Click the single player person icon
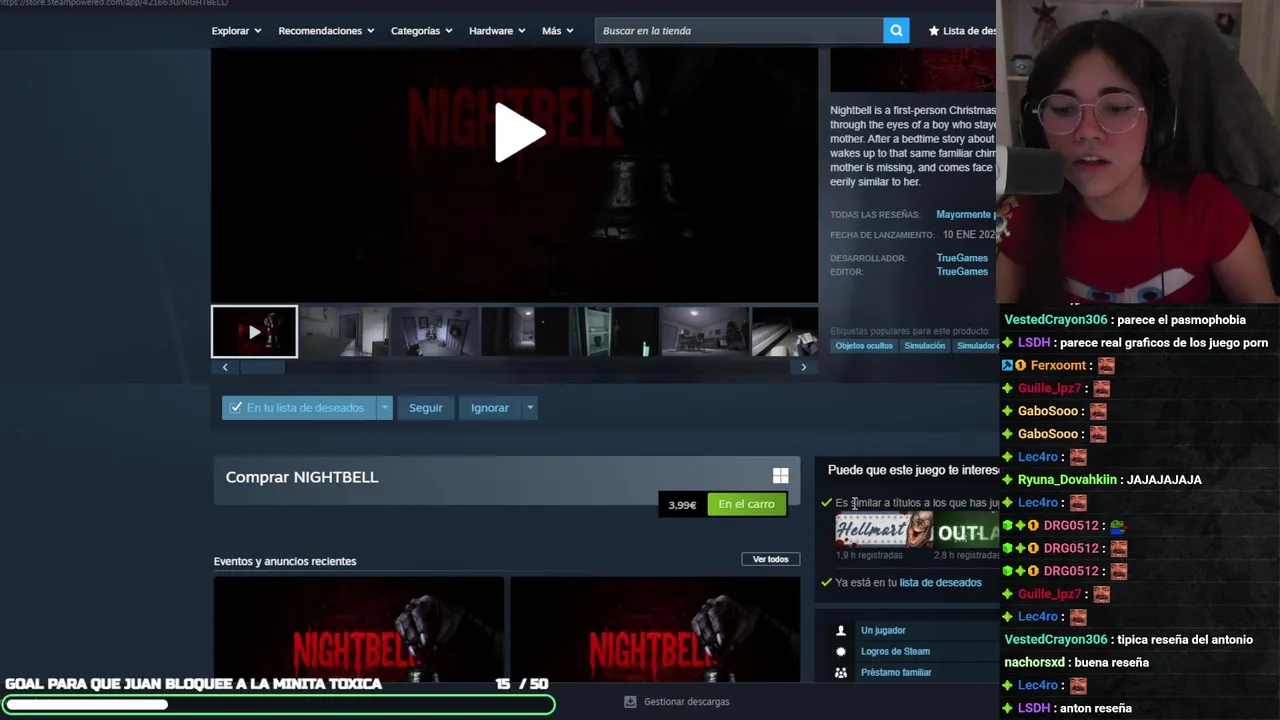 pyautogui.click(x=841, y=630)
